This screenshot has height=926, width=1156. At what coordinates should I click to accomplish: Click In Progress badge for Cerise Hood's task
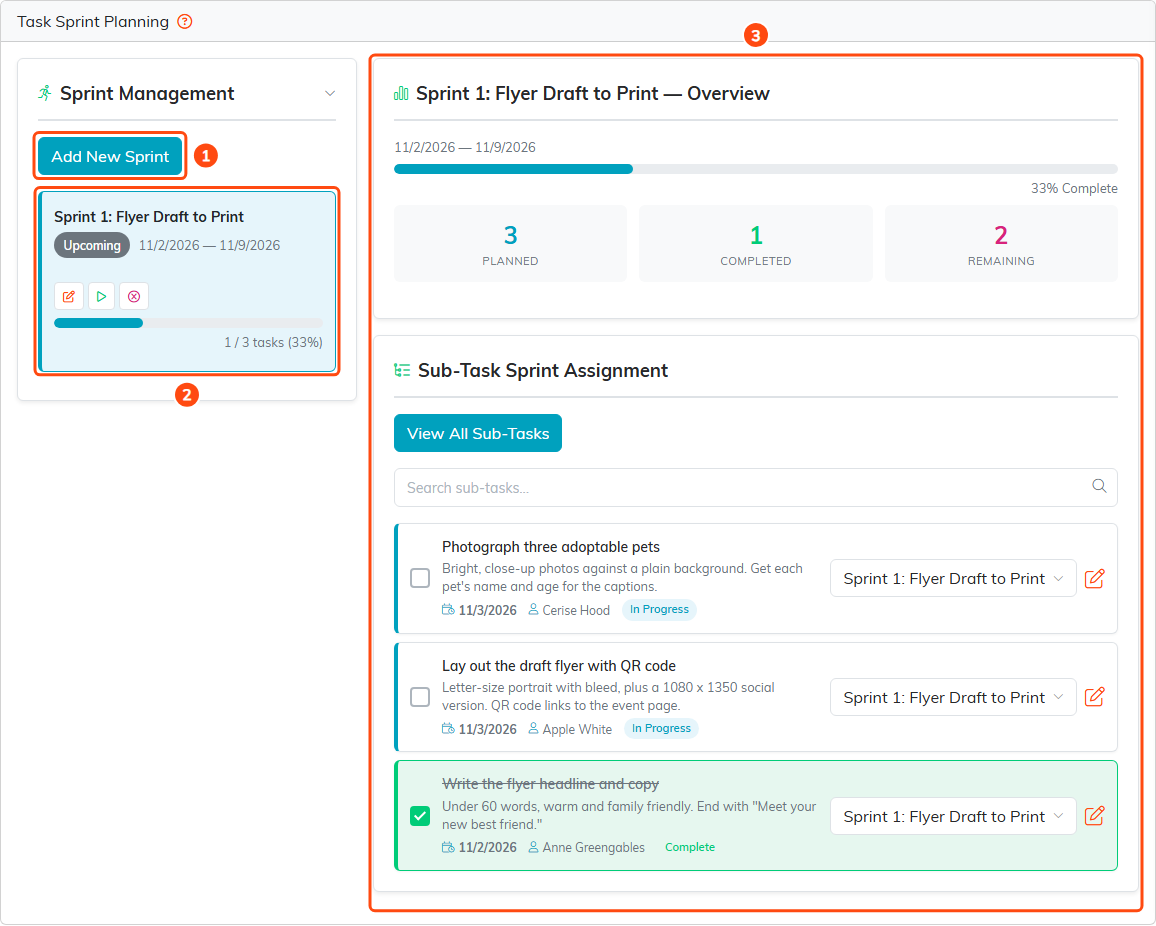[659, 610]
